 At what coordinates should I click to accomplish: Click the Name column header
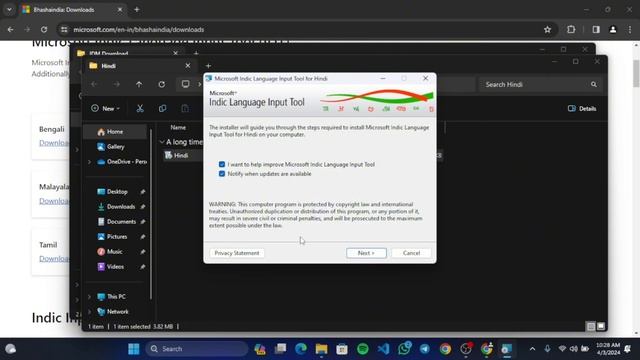point(178,127)
